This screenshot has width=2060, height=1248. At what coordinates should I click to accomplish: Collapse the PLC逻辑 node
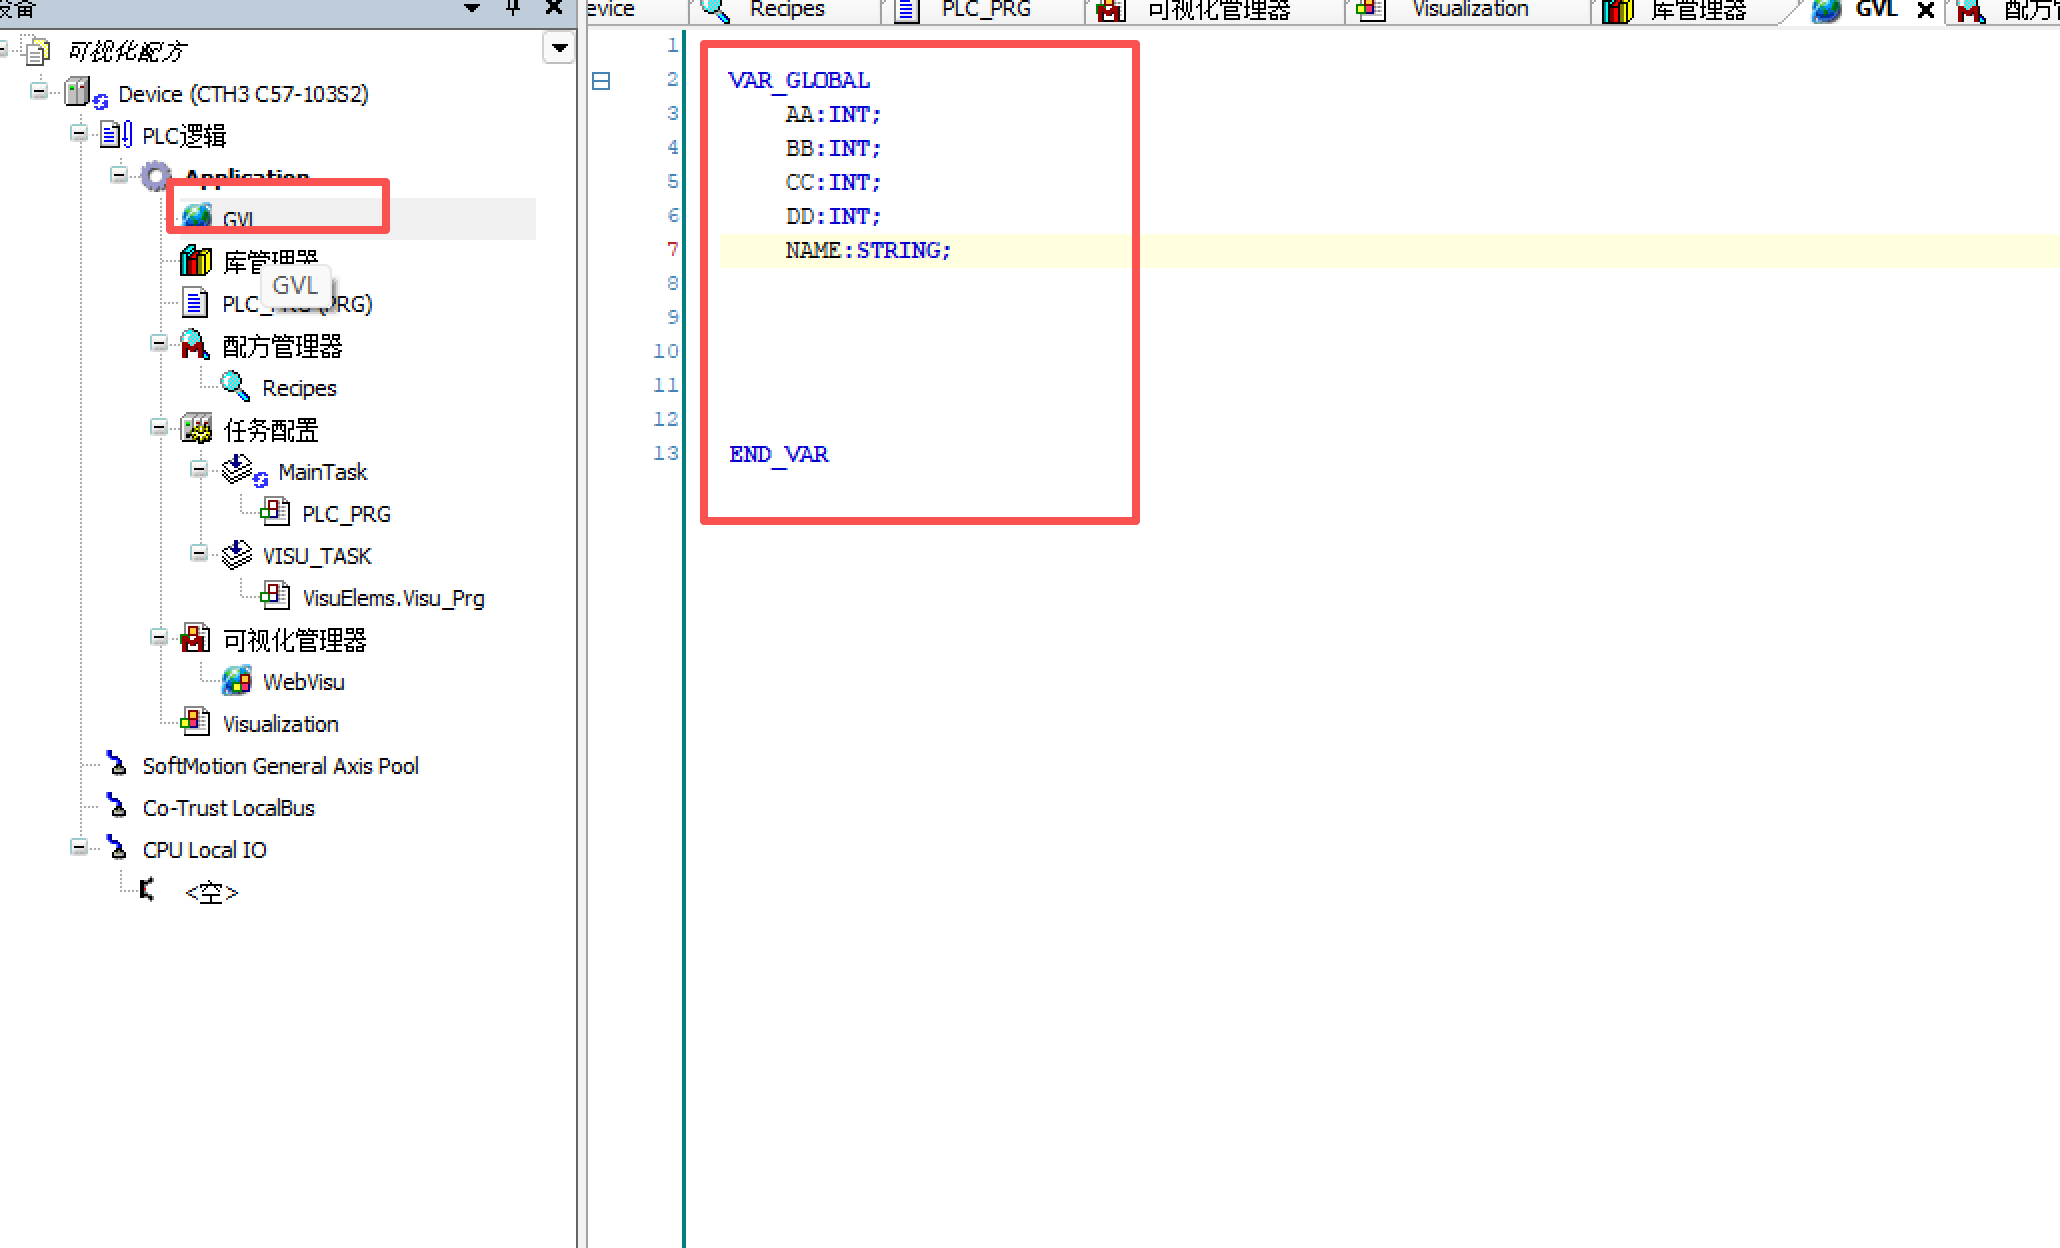click(78, 133)
